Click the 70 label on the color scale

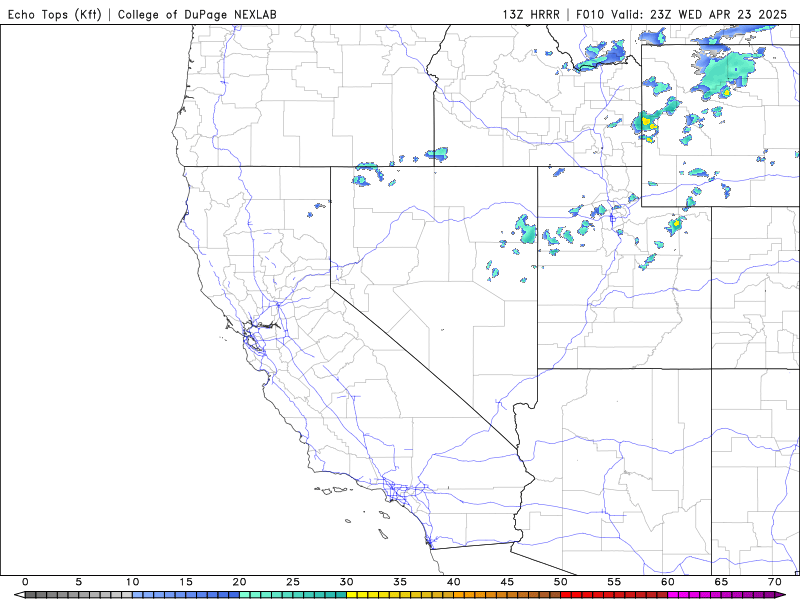(x=775, y=582)
